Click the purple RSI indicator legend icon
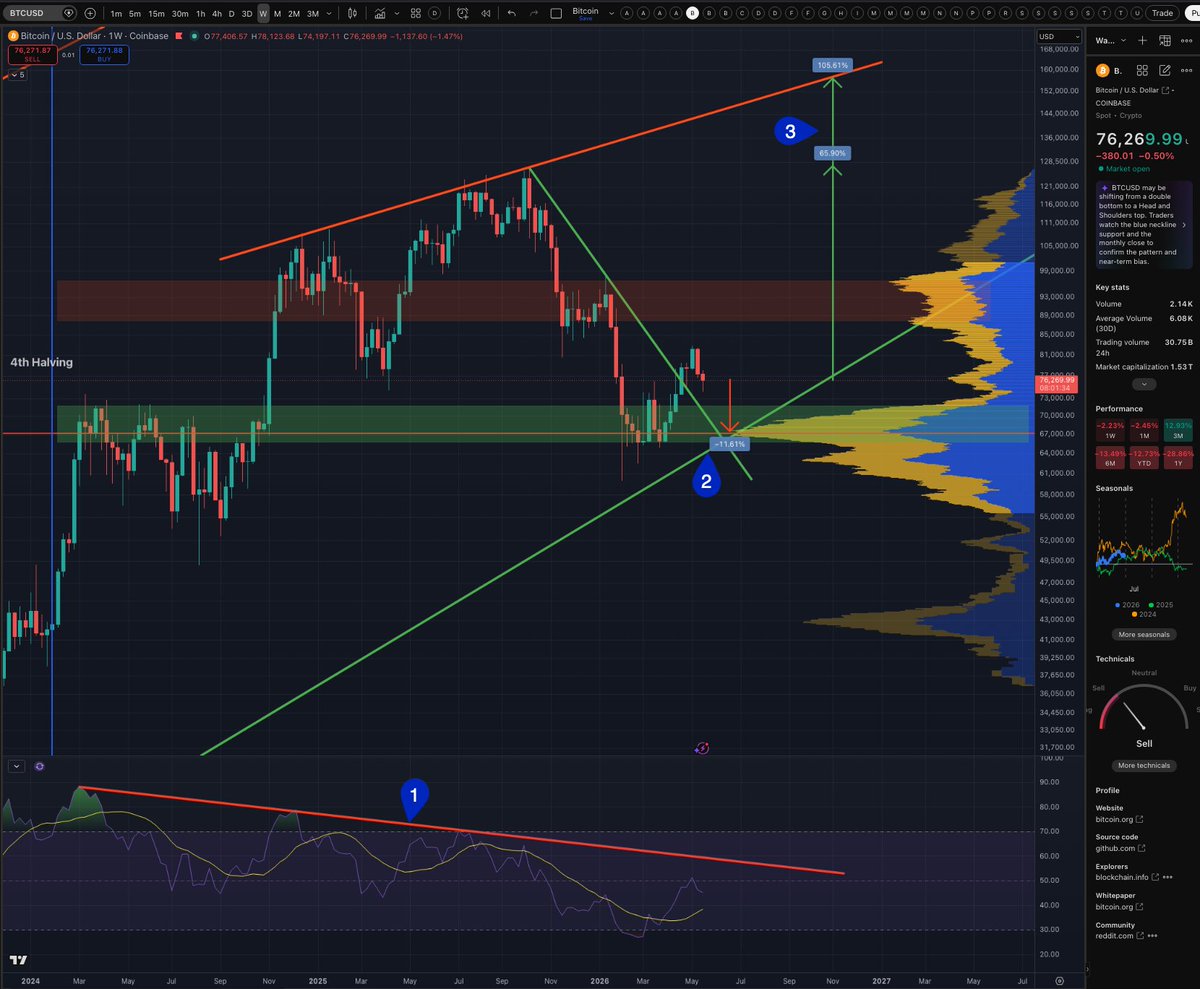Image resolution: width=1200 pixels, height=989 pixels. tap(39, 766)
